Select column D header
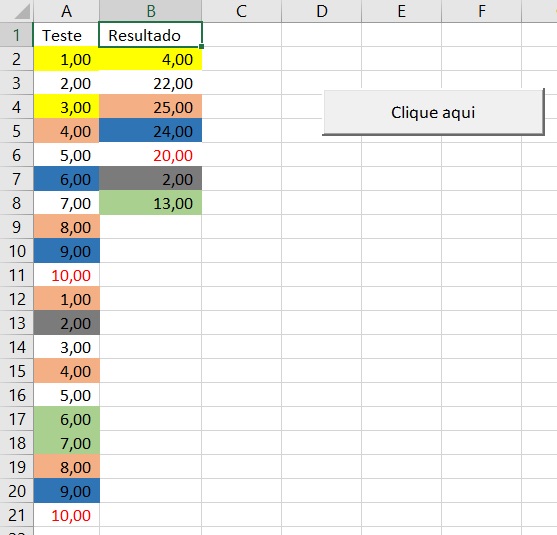This screenshot has height=535, width=557. click(321, 11)
